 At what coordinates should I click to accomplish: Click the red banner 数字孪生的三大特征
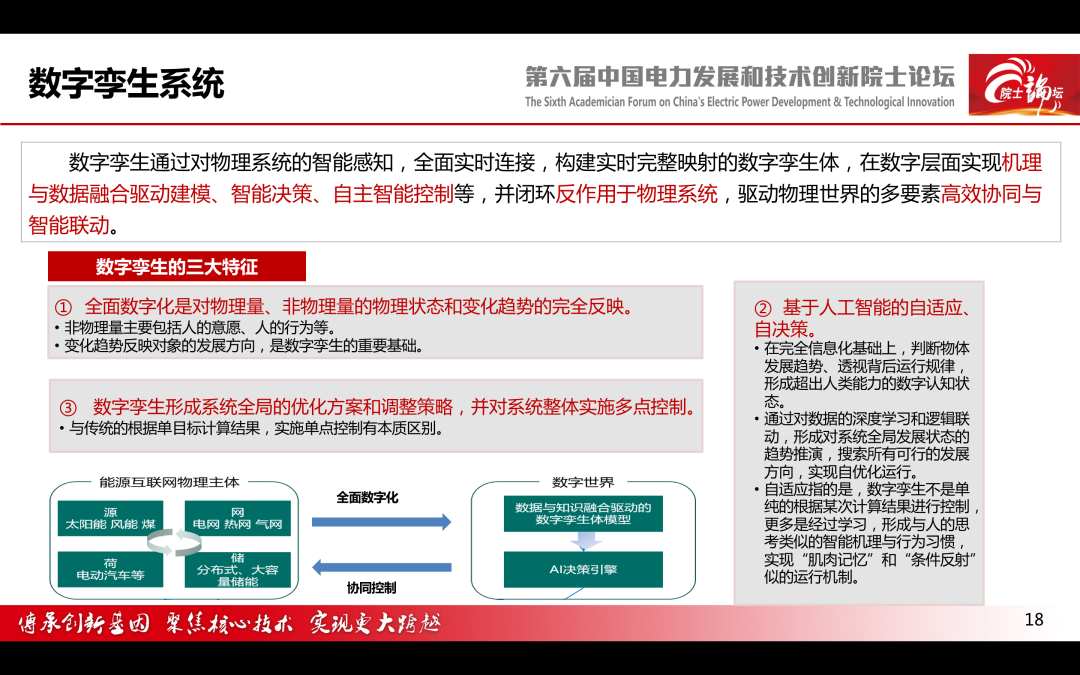click(176, 267)
